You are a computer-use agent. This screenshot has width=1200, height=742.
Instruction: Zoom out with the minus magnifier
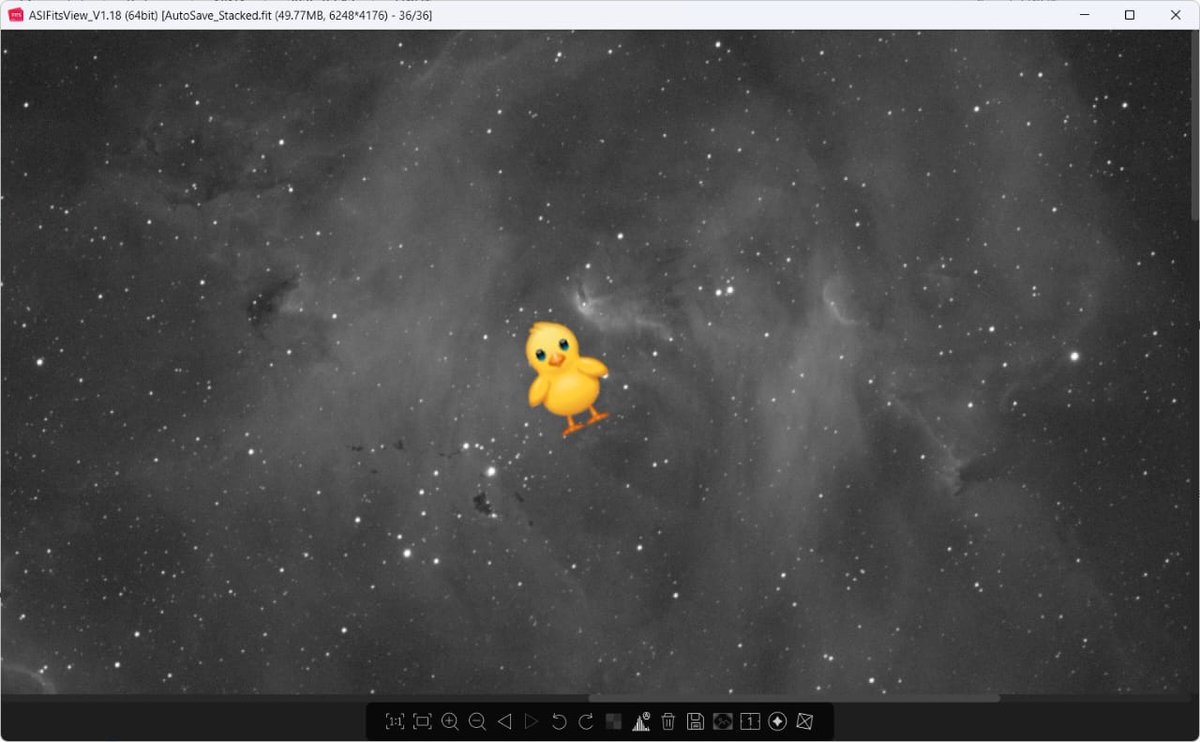pos(477,721)
